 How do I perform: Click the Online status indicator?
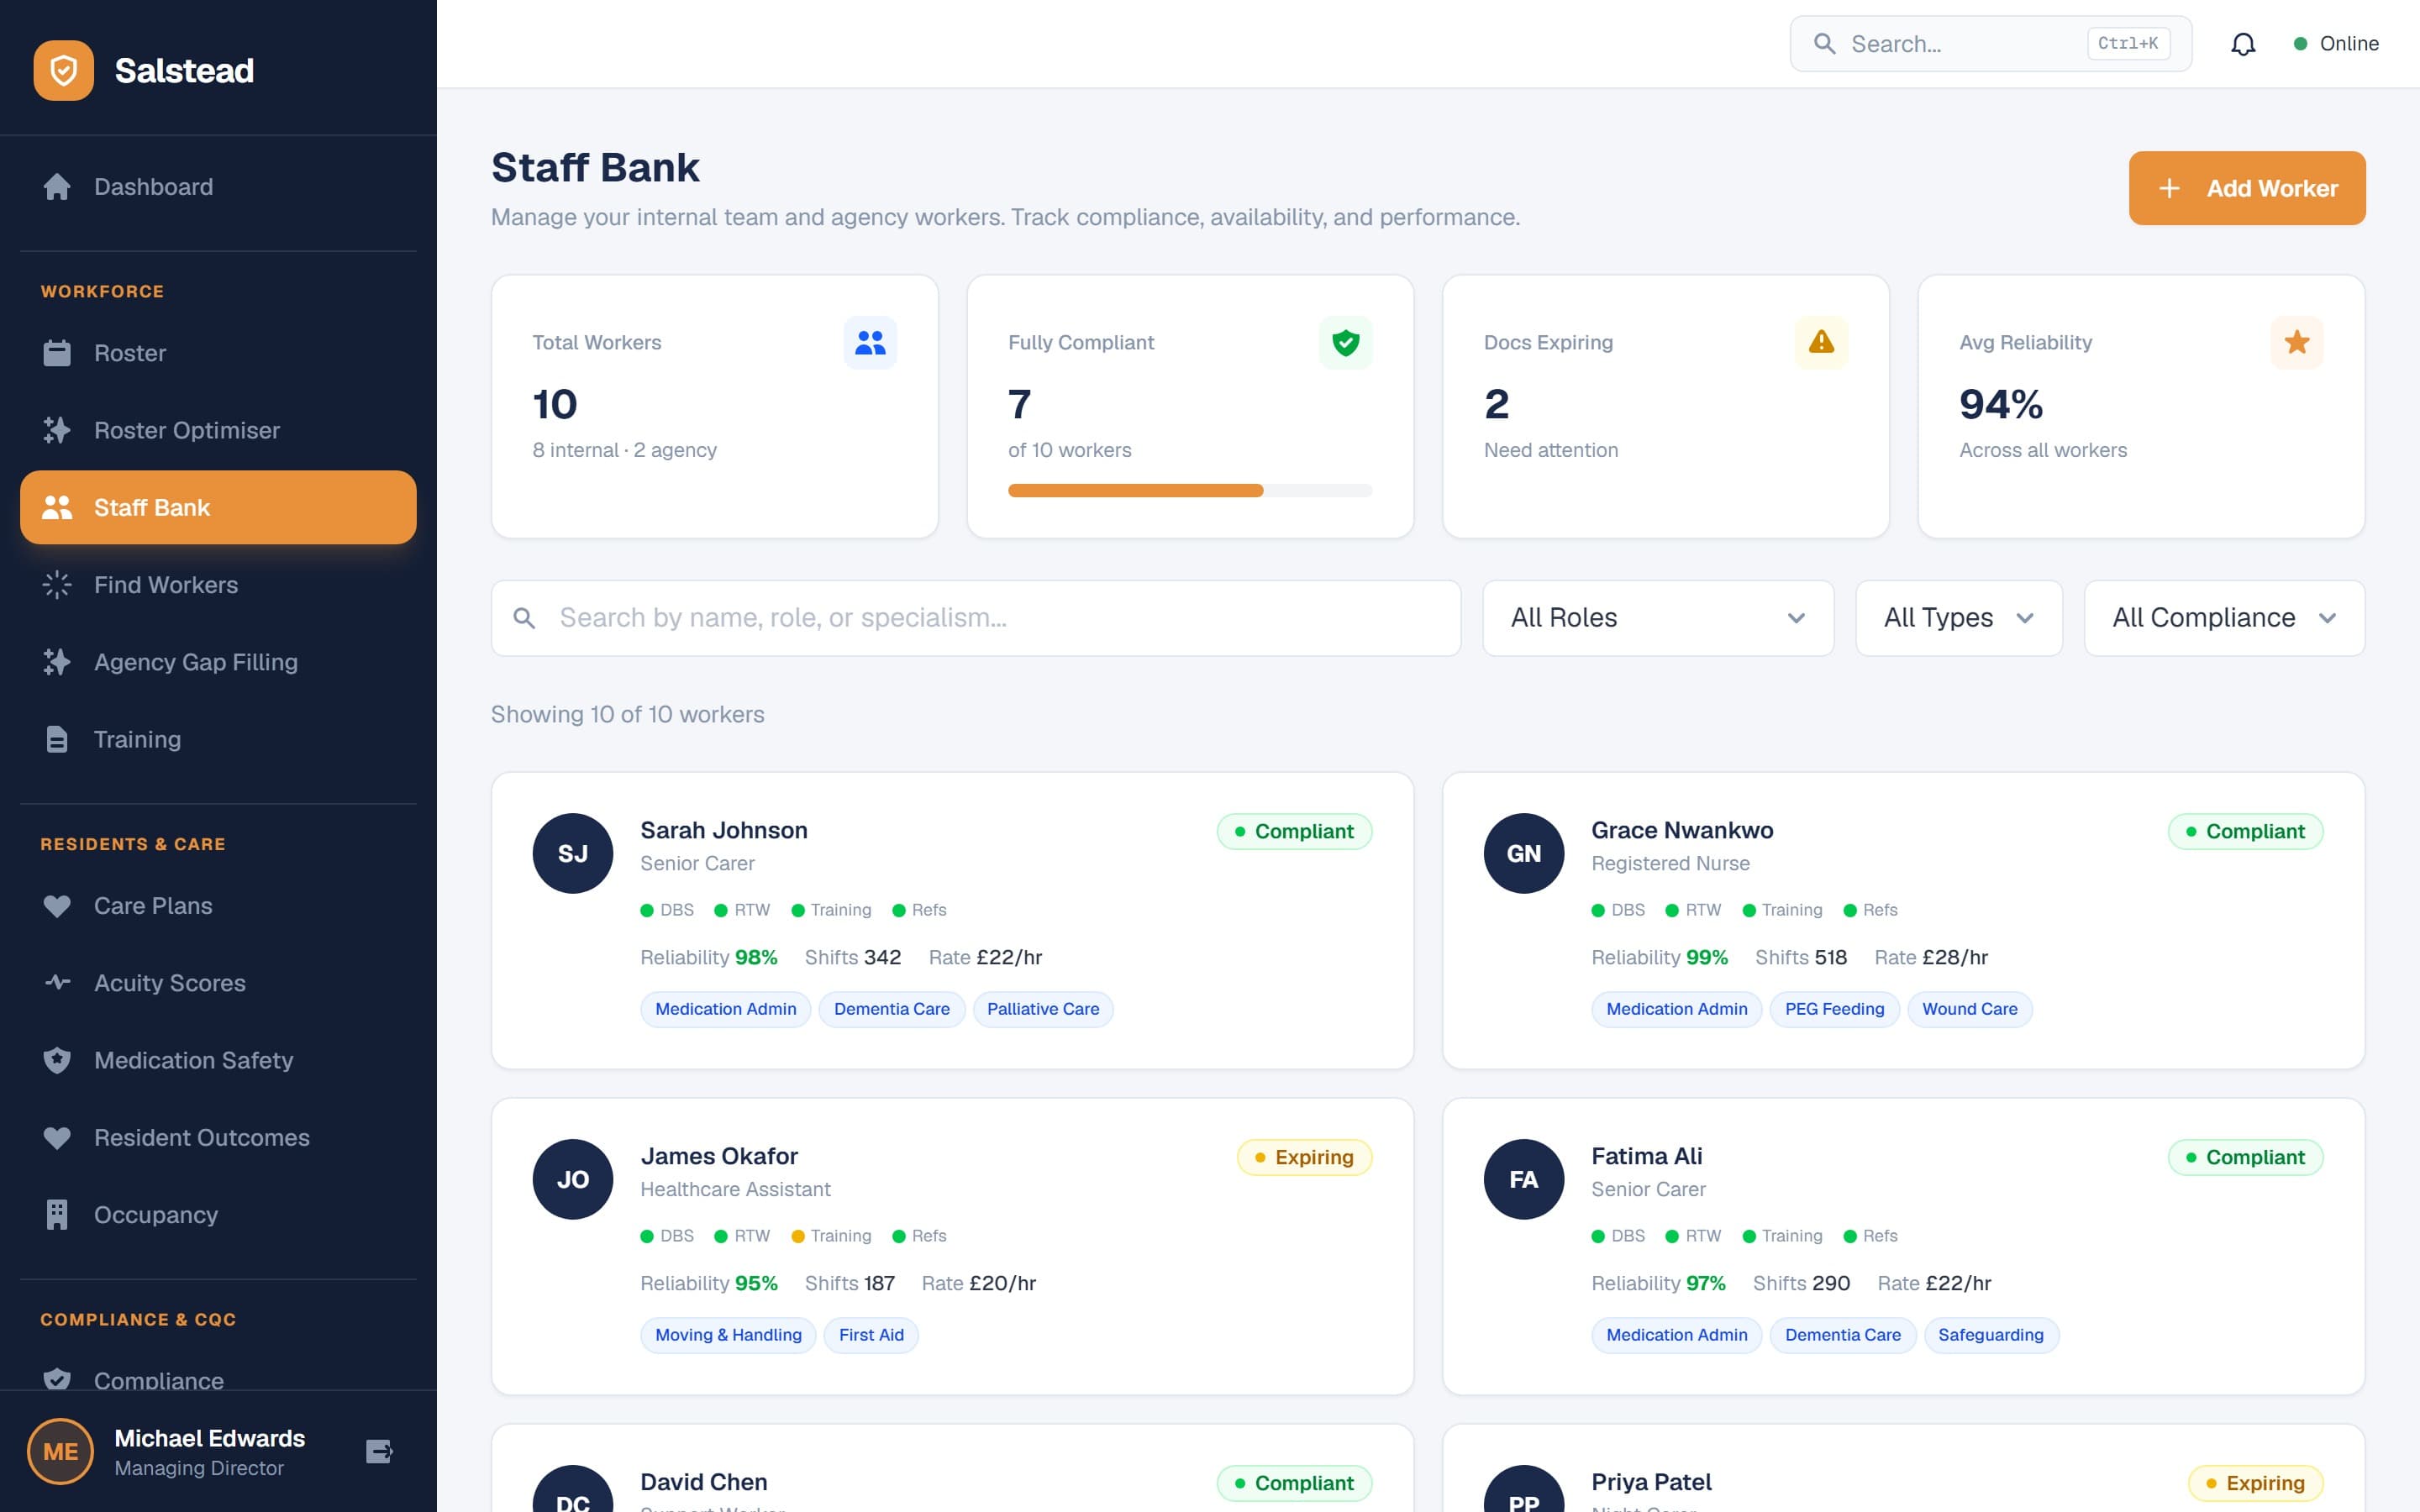point(2336,44)
